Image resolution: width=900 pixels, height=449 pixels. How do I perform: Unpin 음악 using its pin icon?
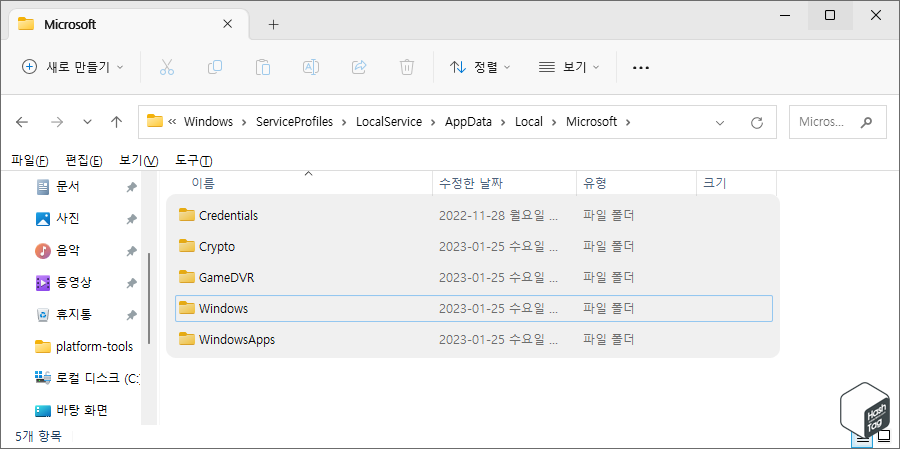131,251
